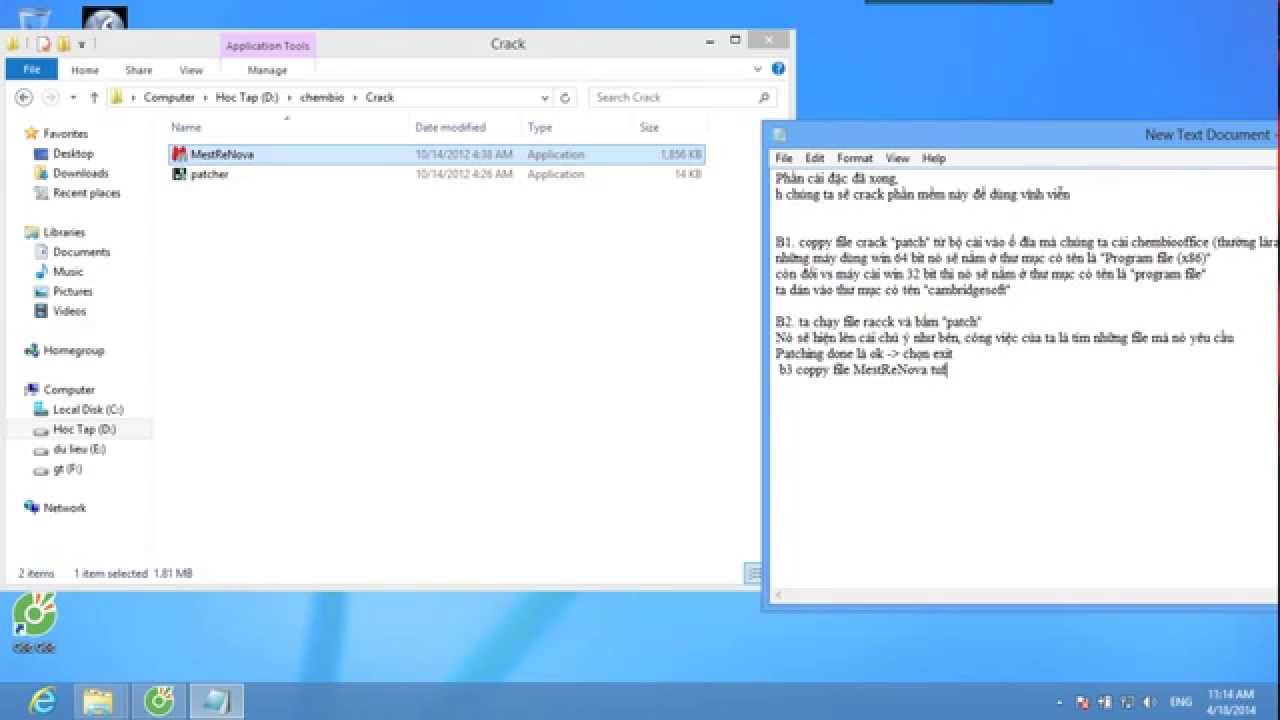Open Desktop in navigation pane
1280x720 pixels.
pos(73,153)
